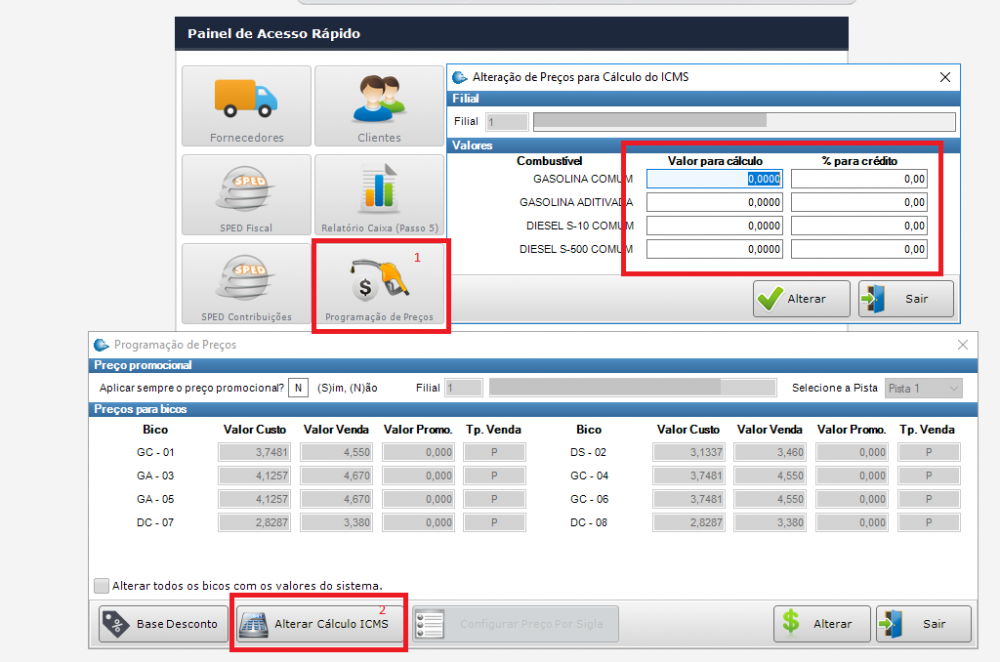Close the Programação de Preços window
Viewport: 1000px width, 662px height.
pos(963,345)
